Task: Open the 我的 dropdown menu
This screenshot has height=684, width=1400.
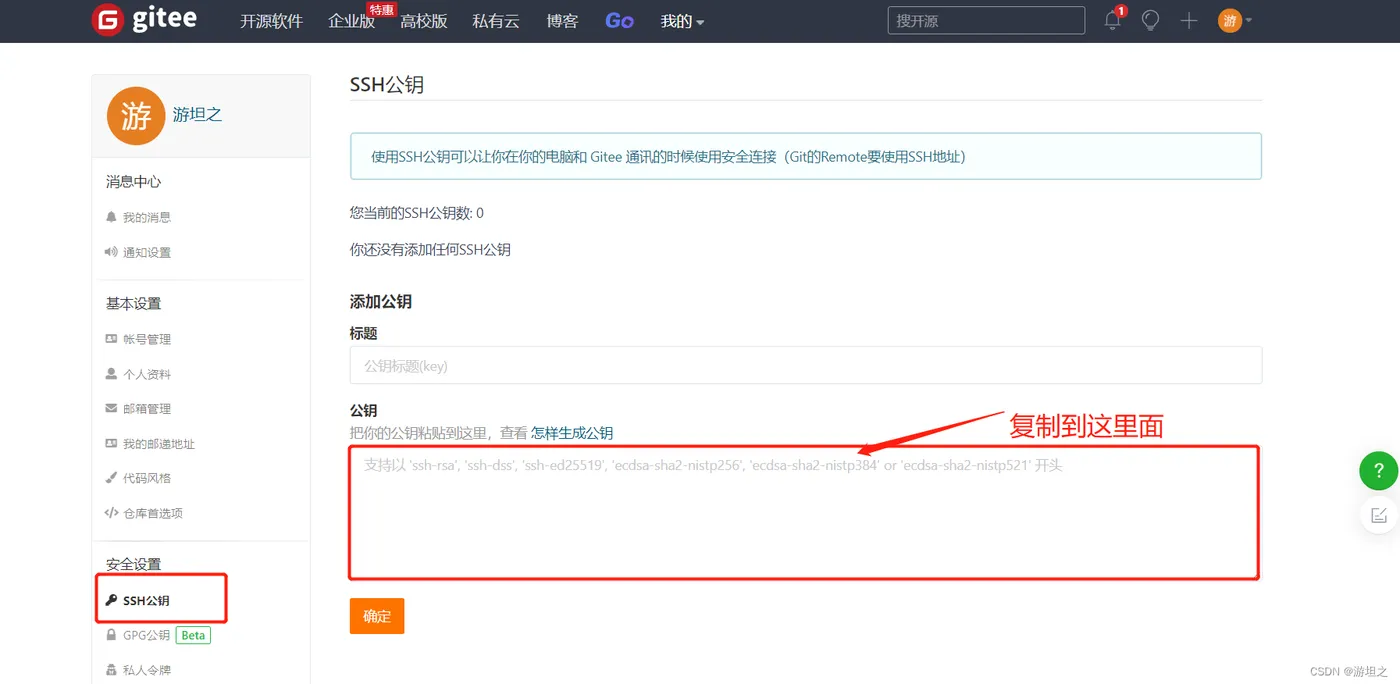Action: [682, 20]
